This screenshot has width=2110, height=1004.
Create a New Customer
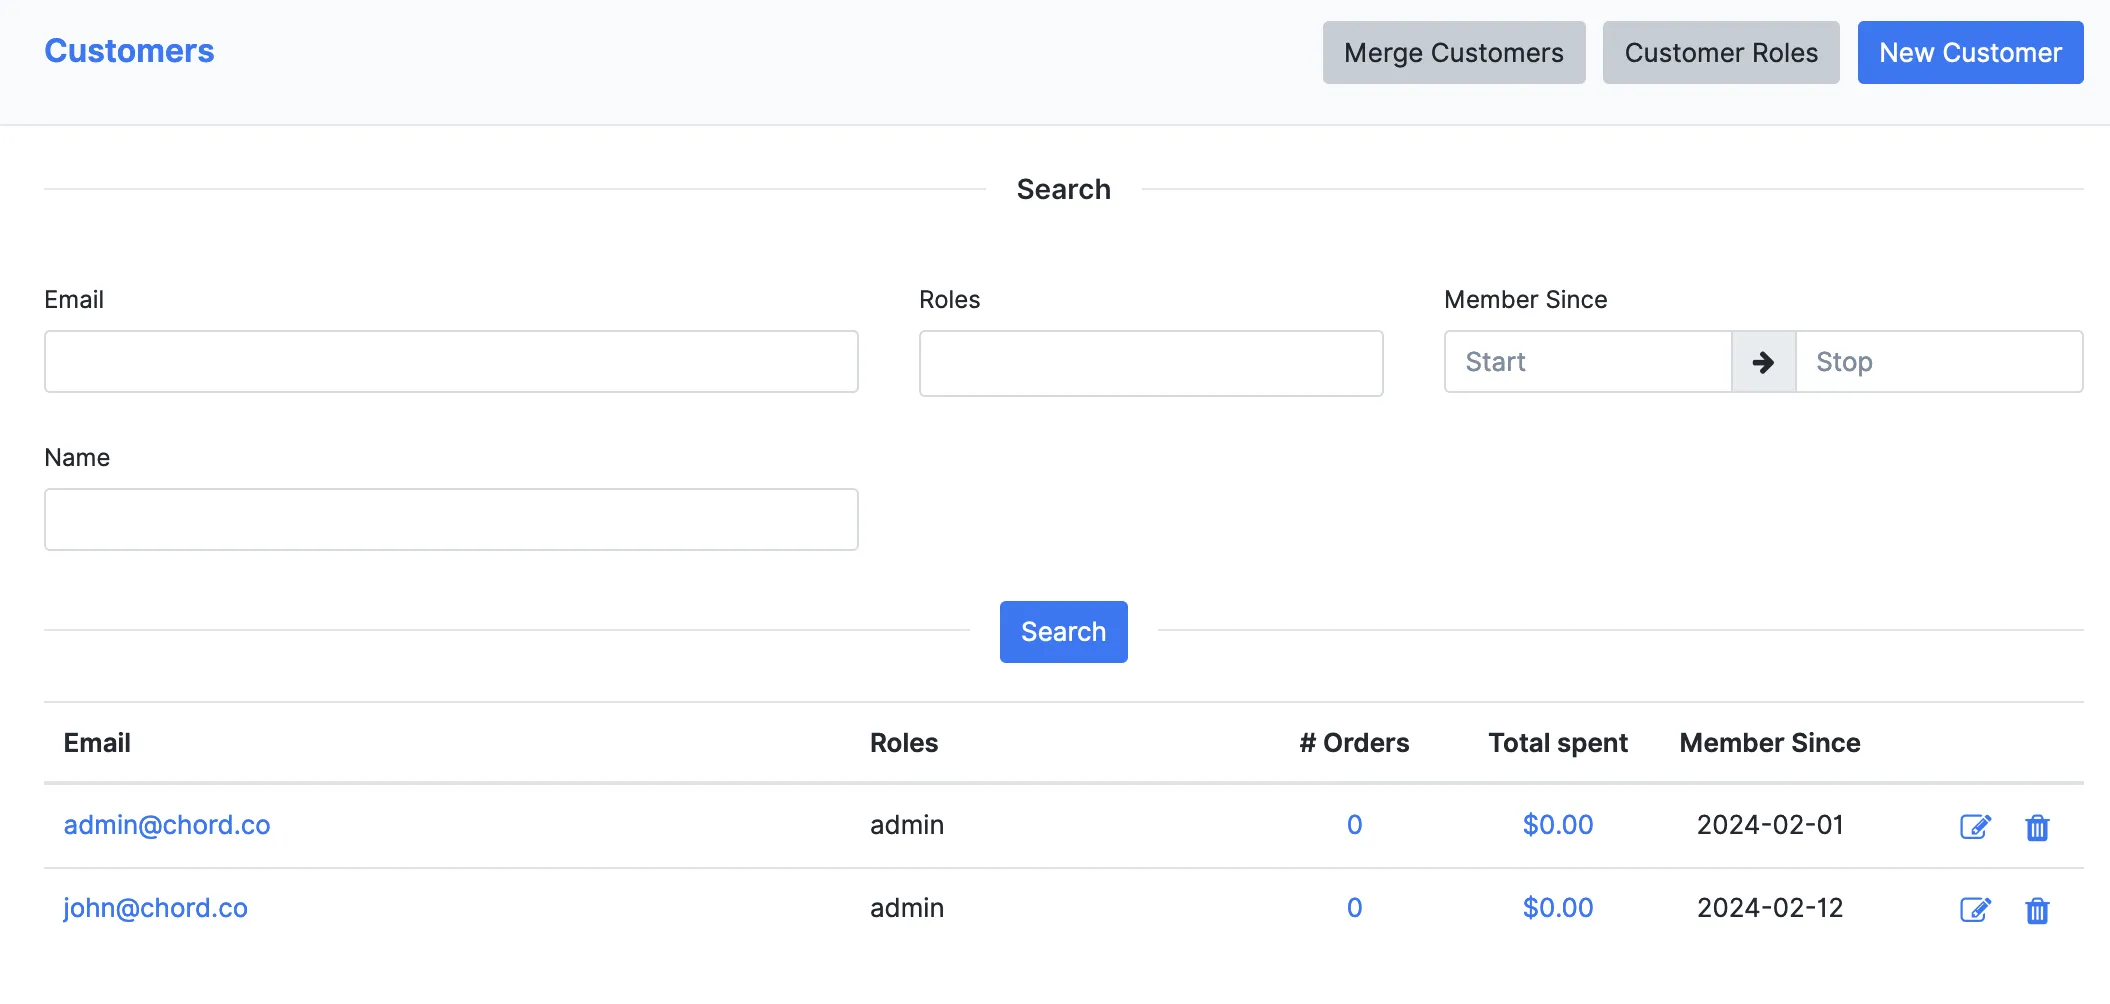point(1970,53)
